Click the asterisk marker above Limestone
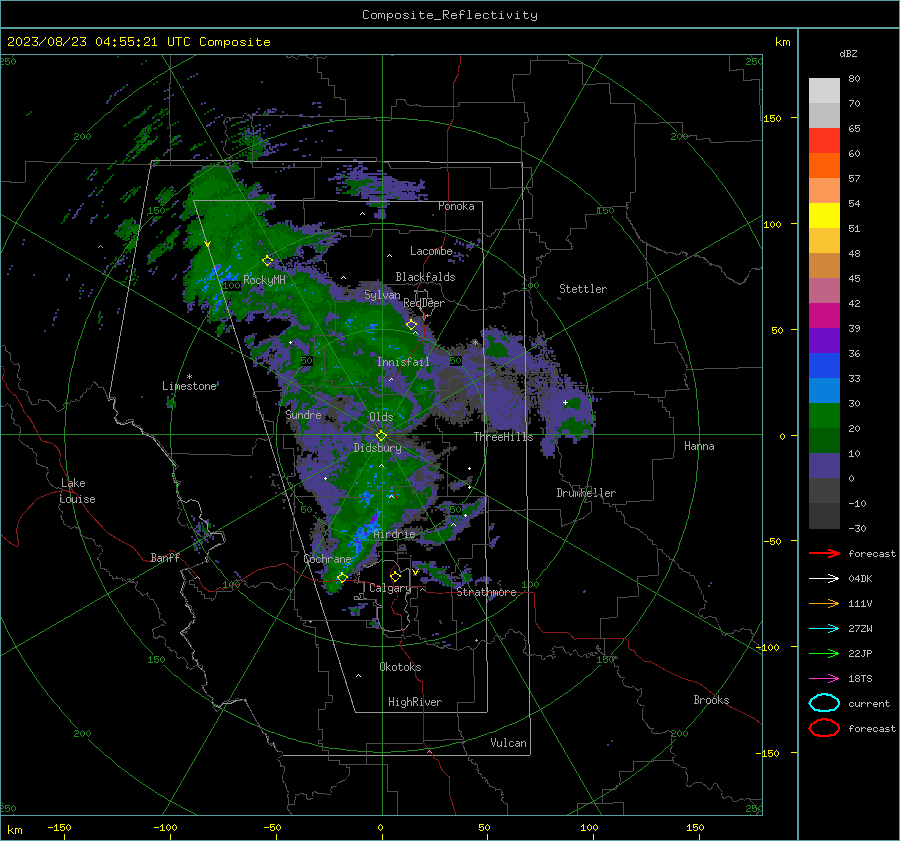Screen dimensions: 900x841 (189, 377)
